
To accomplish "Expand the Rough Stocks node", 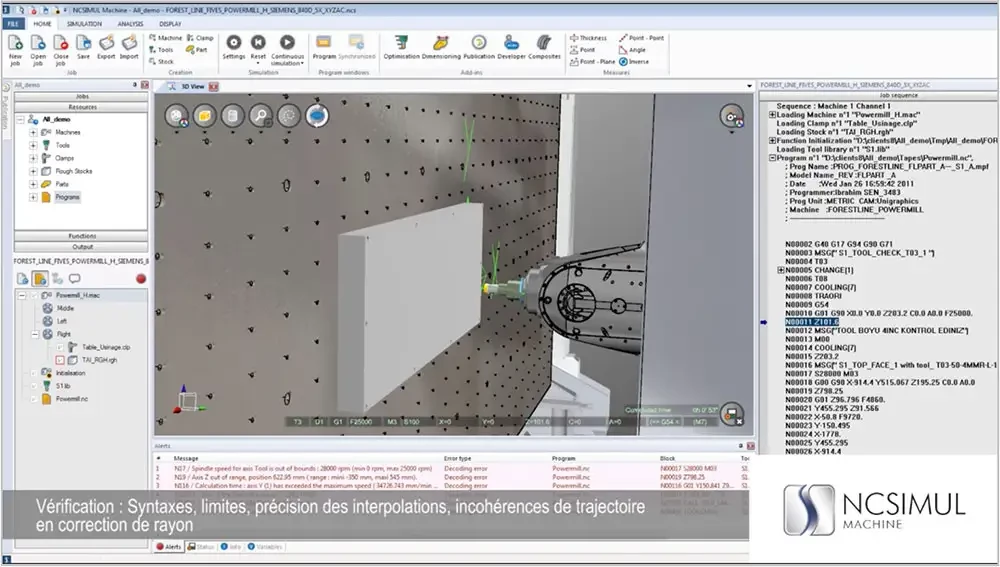I will click(x=33, y=171).
